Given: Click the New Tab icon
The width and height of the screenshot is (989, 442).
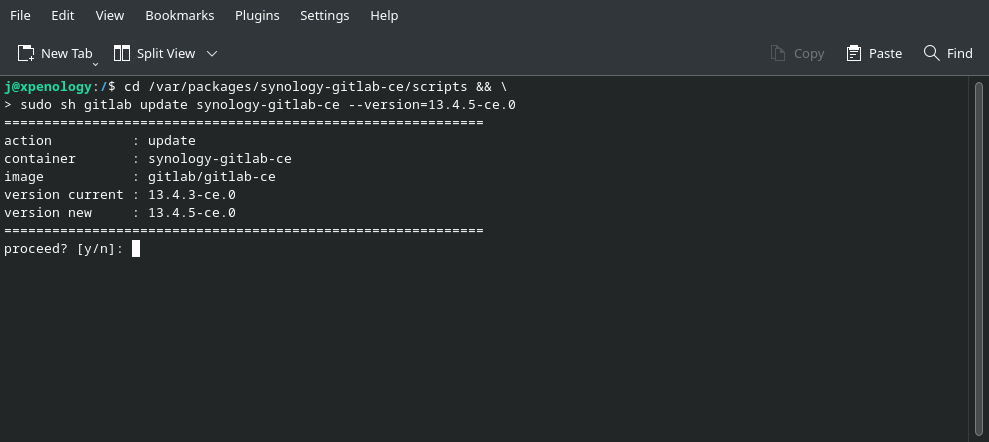Looking at the screenshot, I should (x=26, y=54).
